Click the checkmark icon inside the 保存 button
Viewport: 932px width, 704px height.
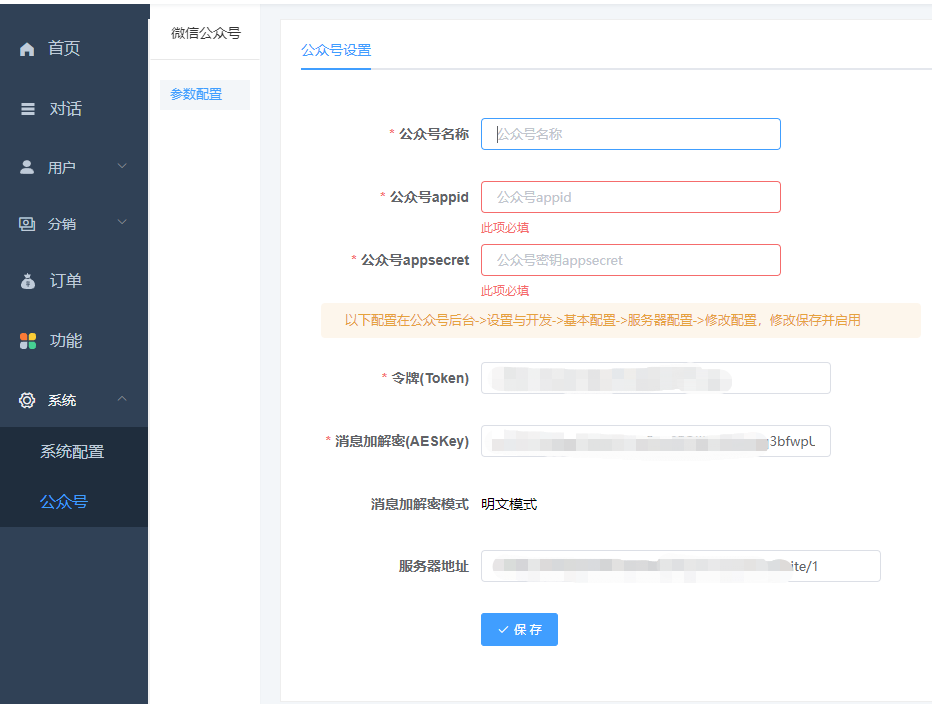[x=504, y=629]
